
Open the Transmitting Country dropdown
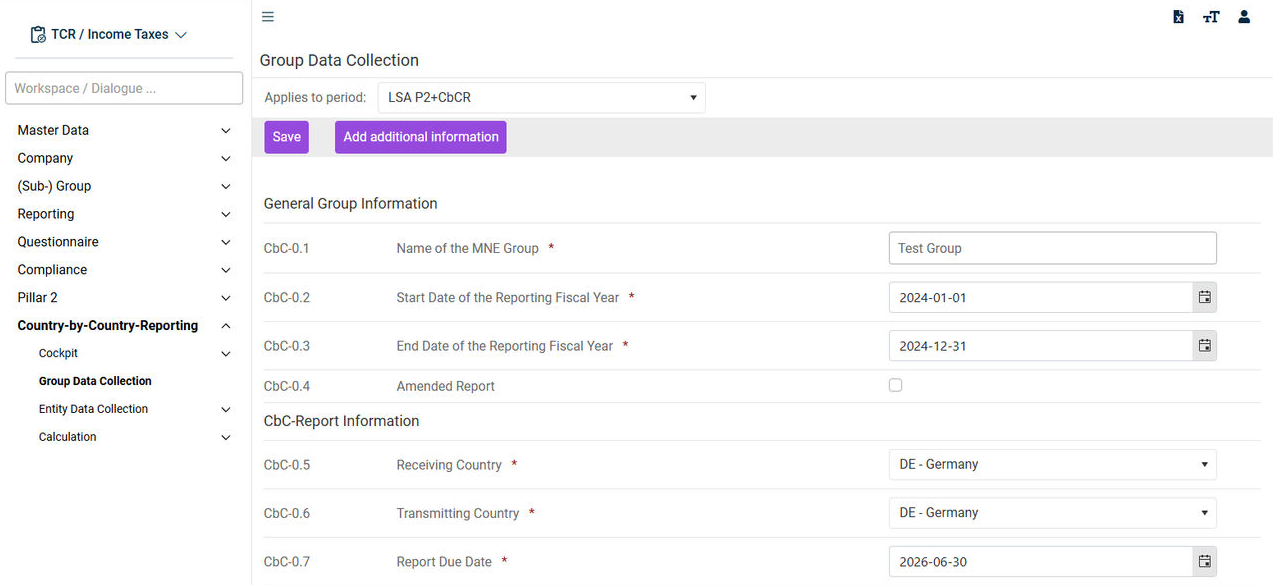1052,512
